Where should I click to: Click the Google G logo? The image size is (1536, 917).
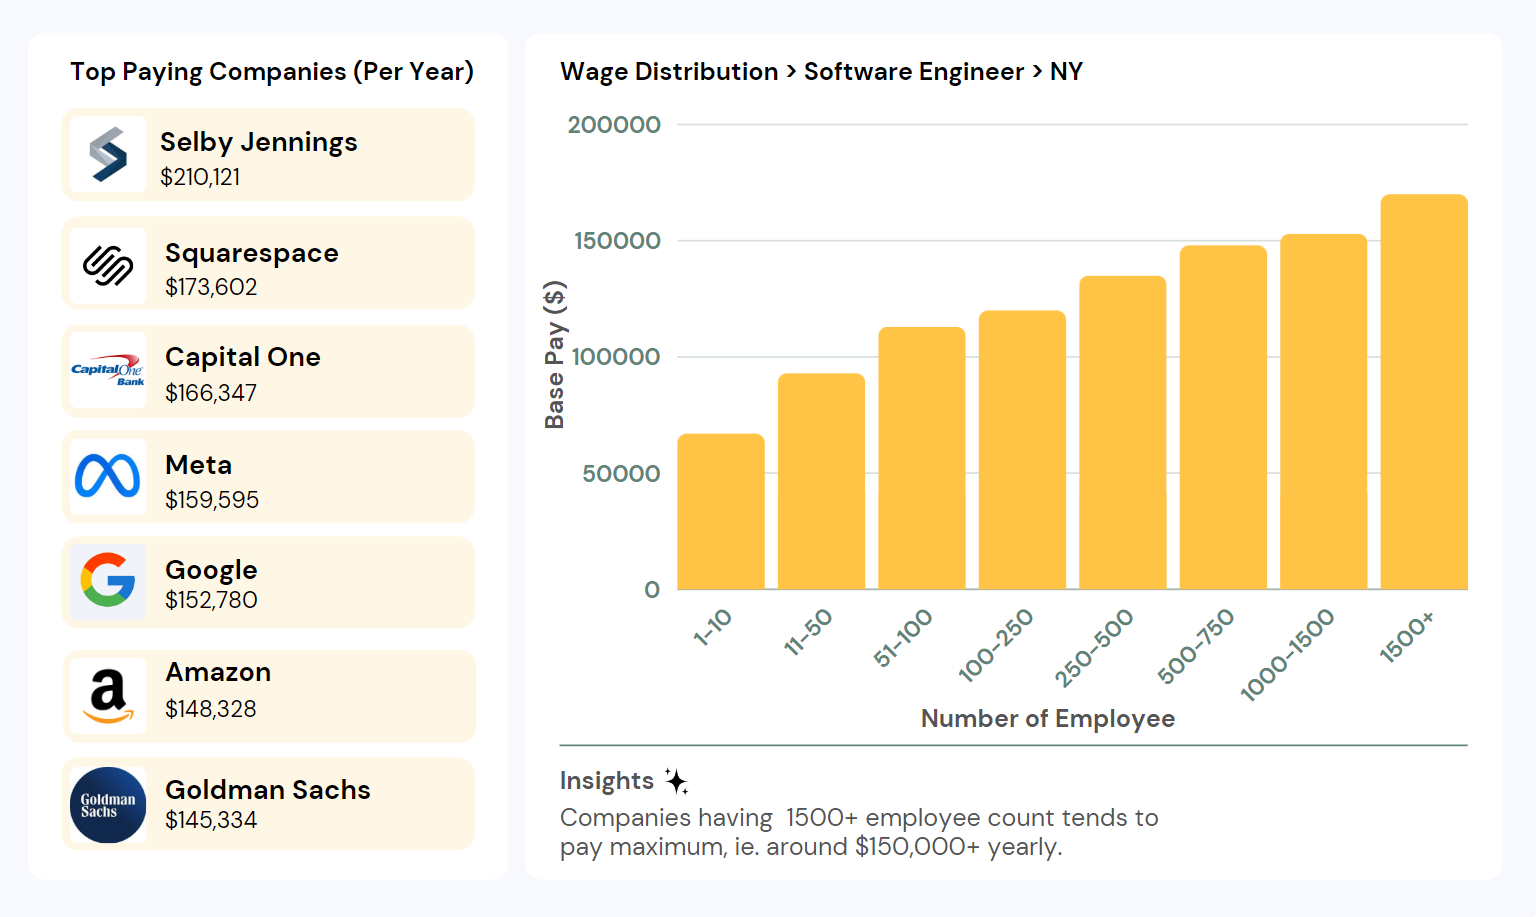click(x=108, y=581)
